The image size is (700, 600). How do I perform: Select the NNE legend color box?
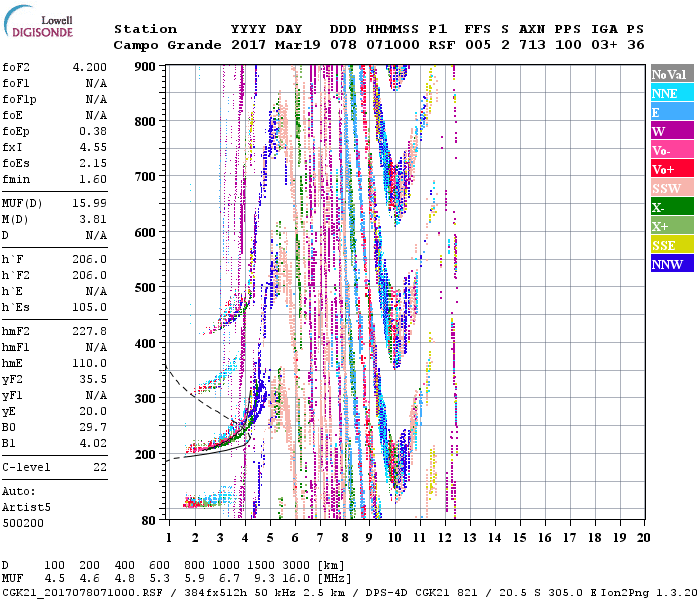672,93
